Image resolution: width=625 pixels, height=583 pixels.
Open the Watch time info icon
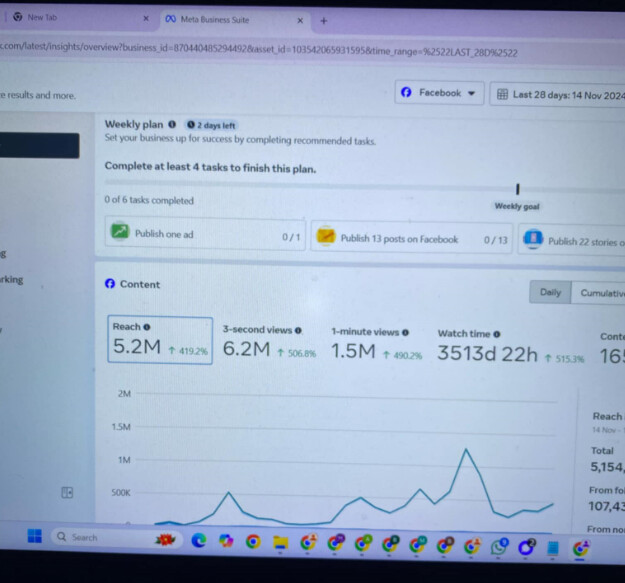coord(497,334)
